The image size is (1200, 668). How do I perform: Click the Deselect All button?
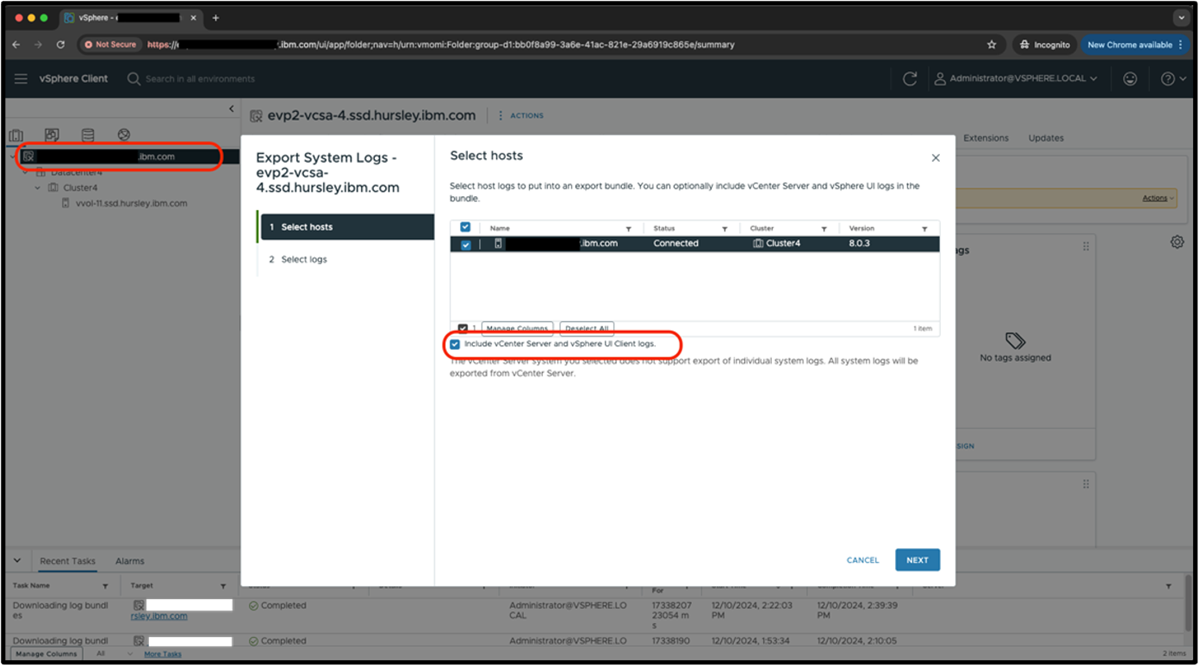point(587,328)
